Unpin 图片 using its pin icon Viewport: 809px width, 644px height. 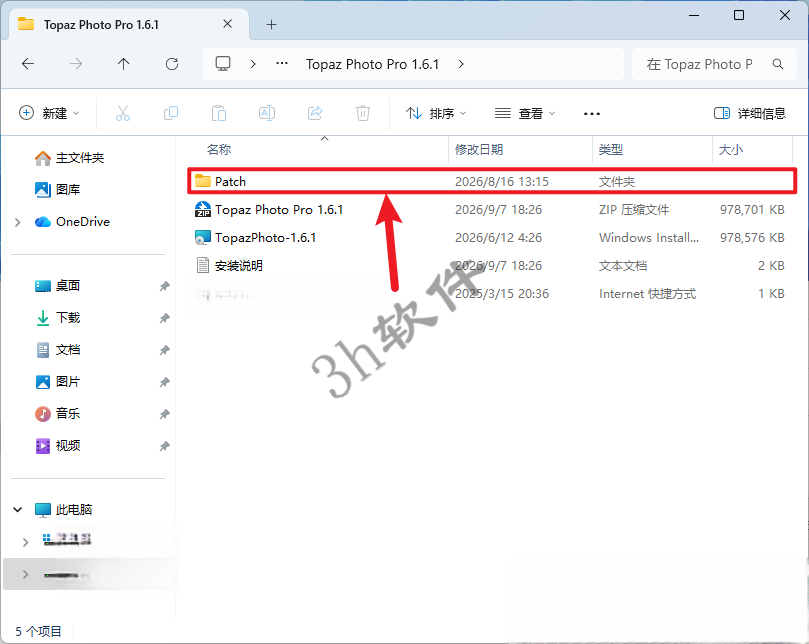(x=164, y=382)
